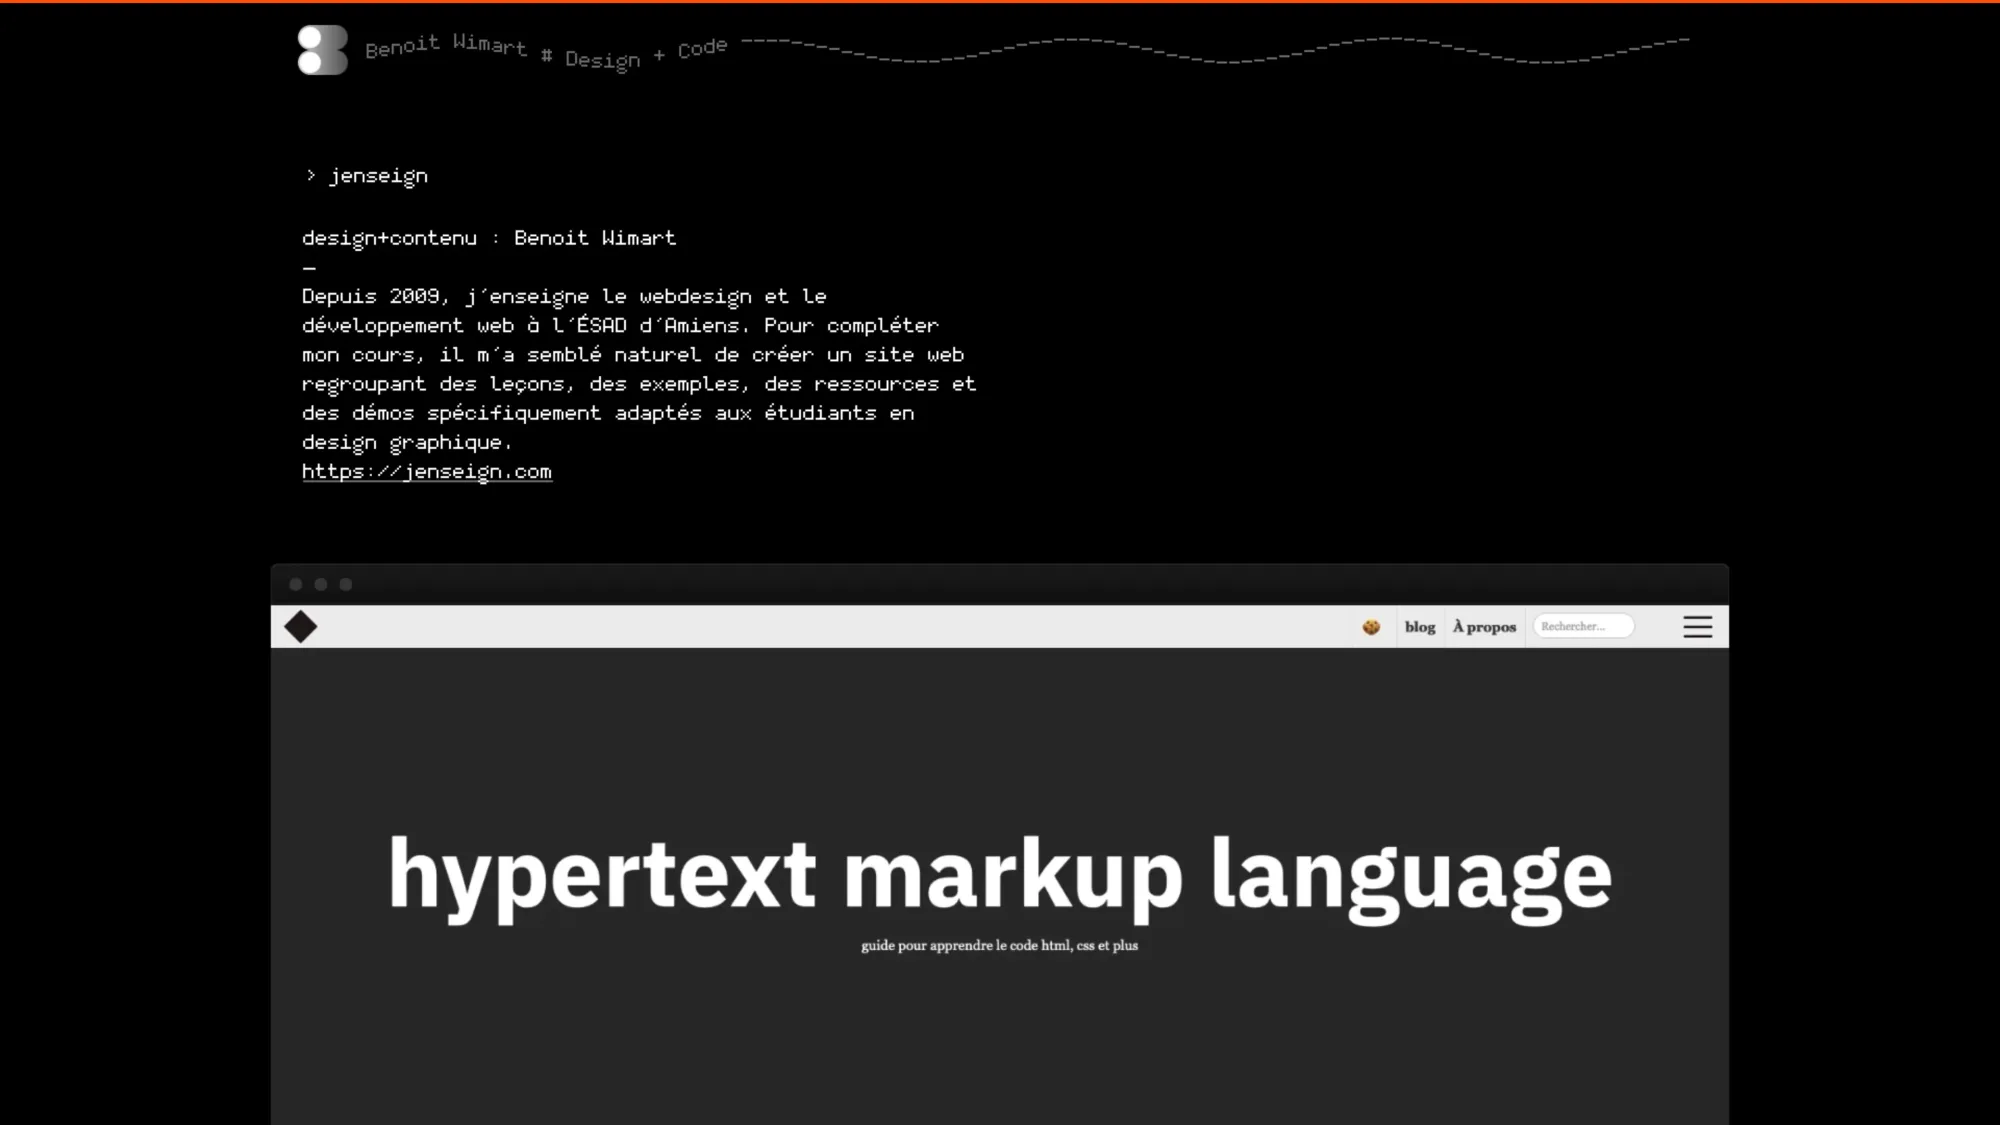This screenshot has width=2000, height=1125.
Task: Click third dot in mock browser titlebar
Action: click(346, 584)
